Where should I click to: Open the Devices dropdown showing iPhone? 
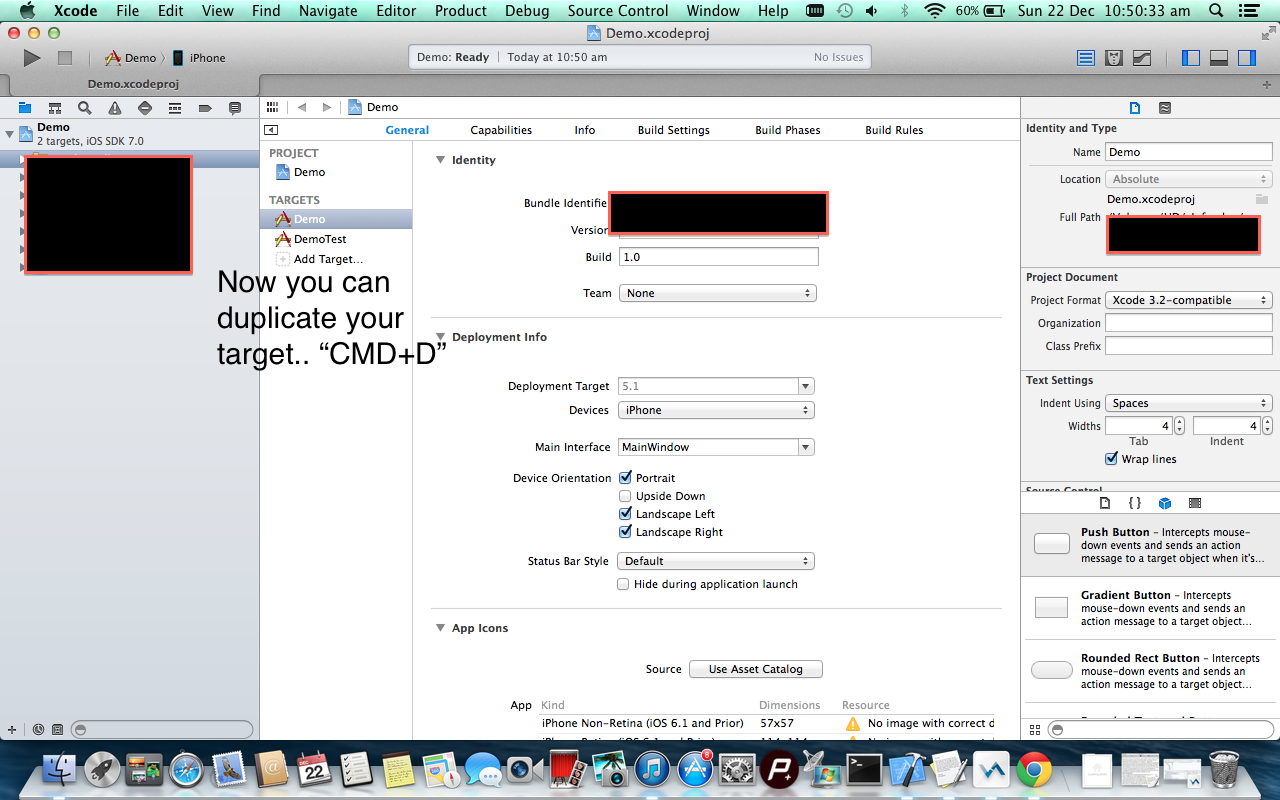[716, 410]
